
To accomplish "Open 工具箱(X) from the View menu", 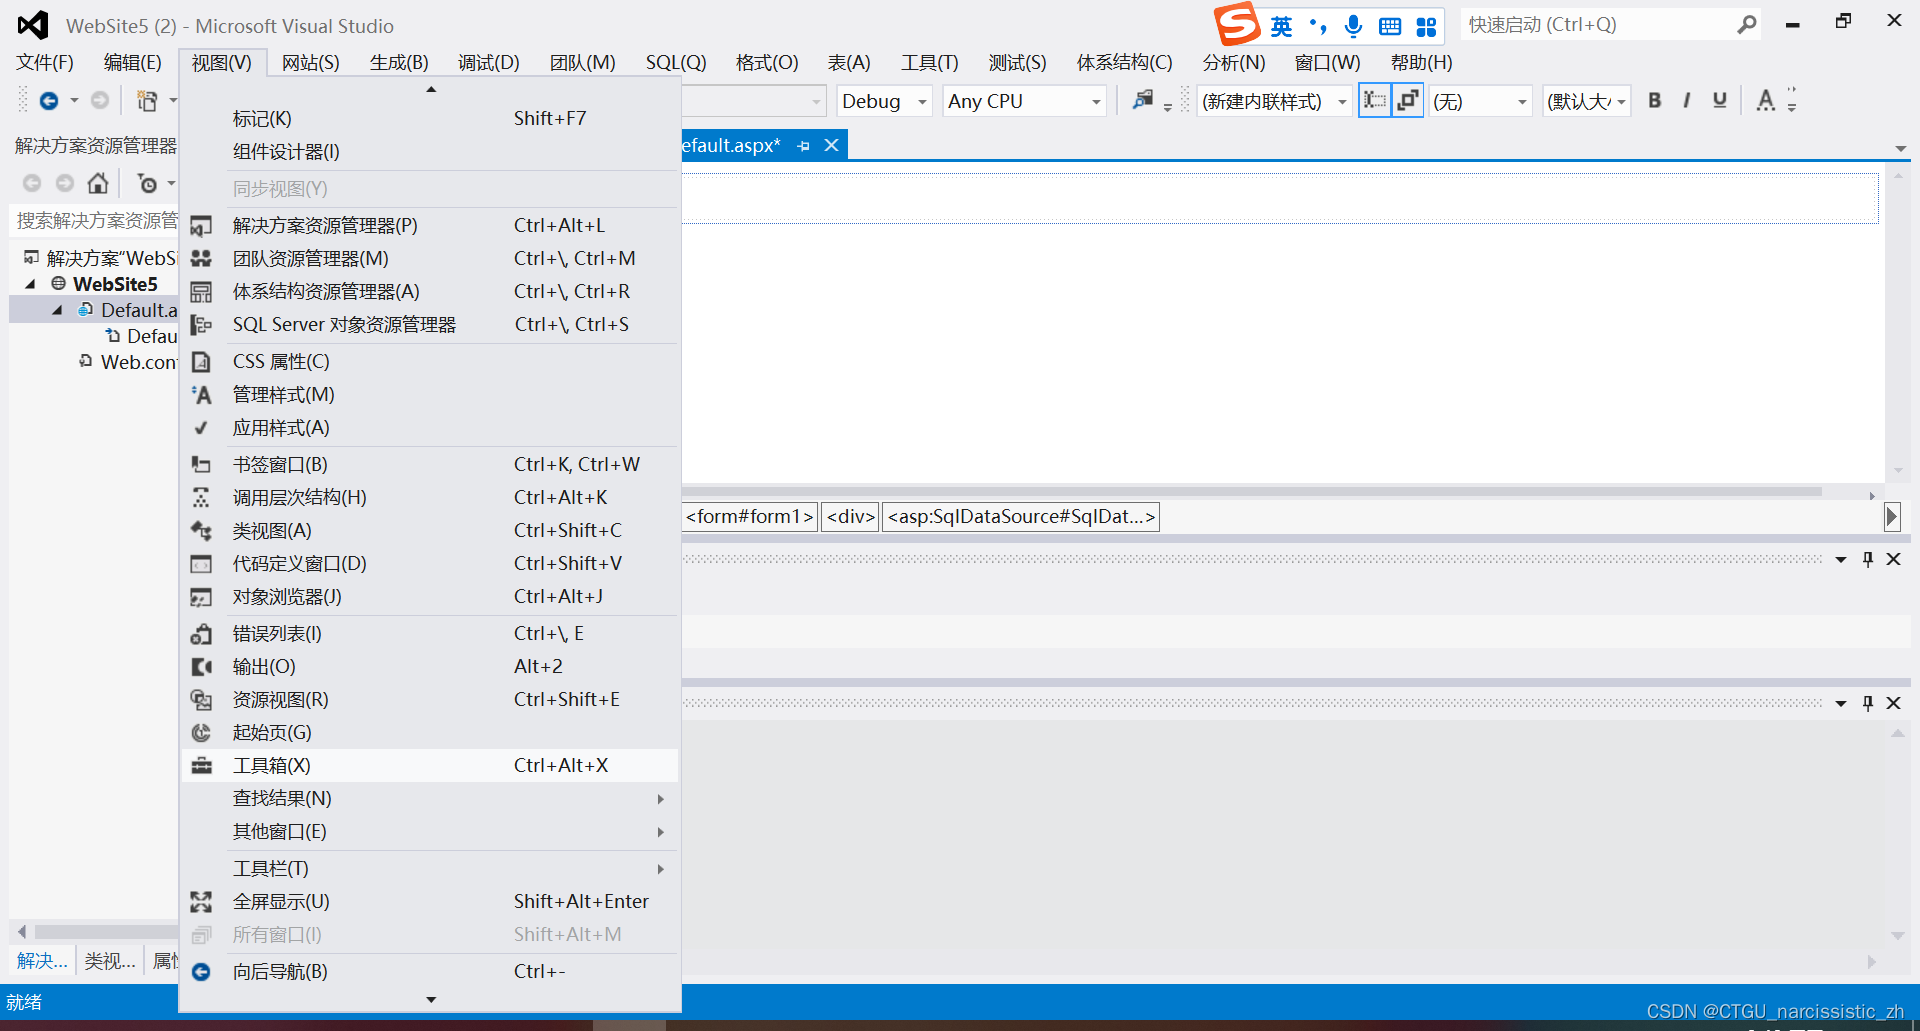I will pyautogui.click(x=430, y=765).
